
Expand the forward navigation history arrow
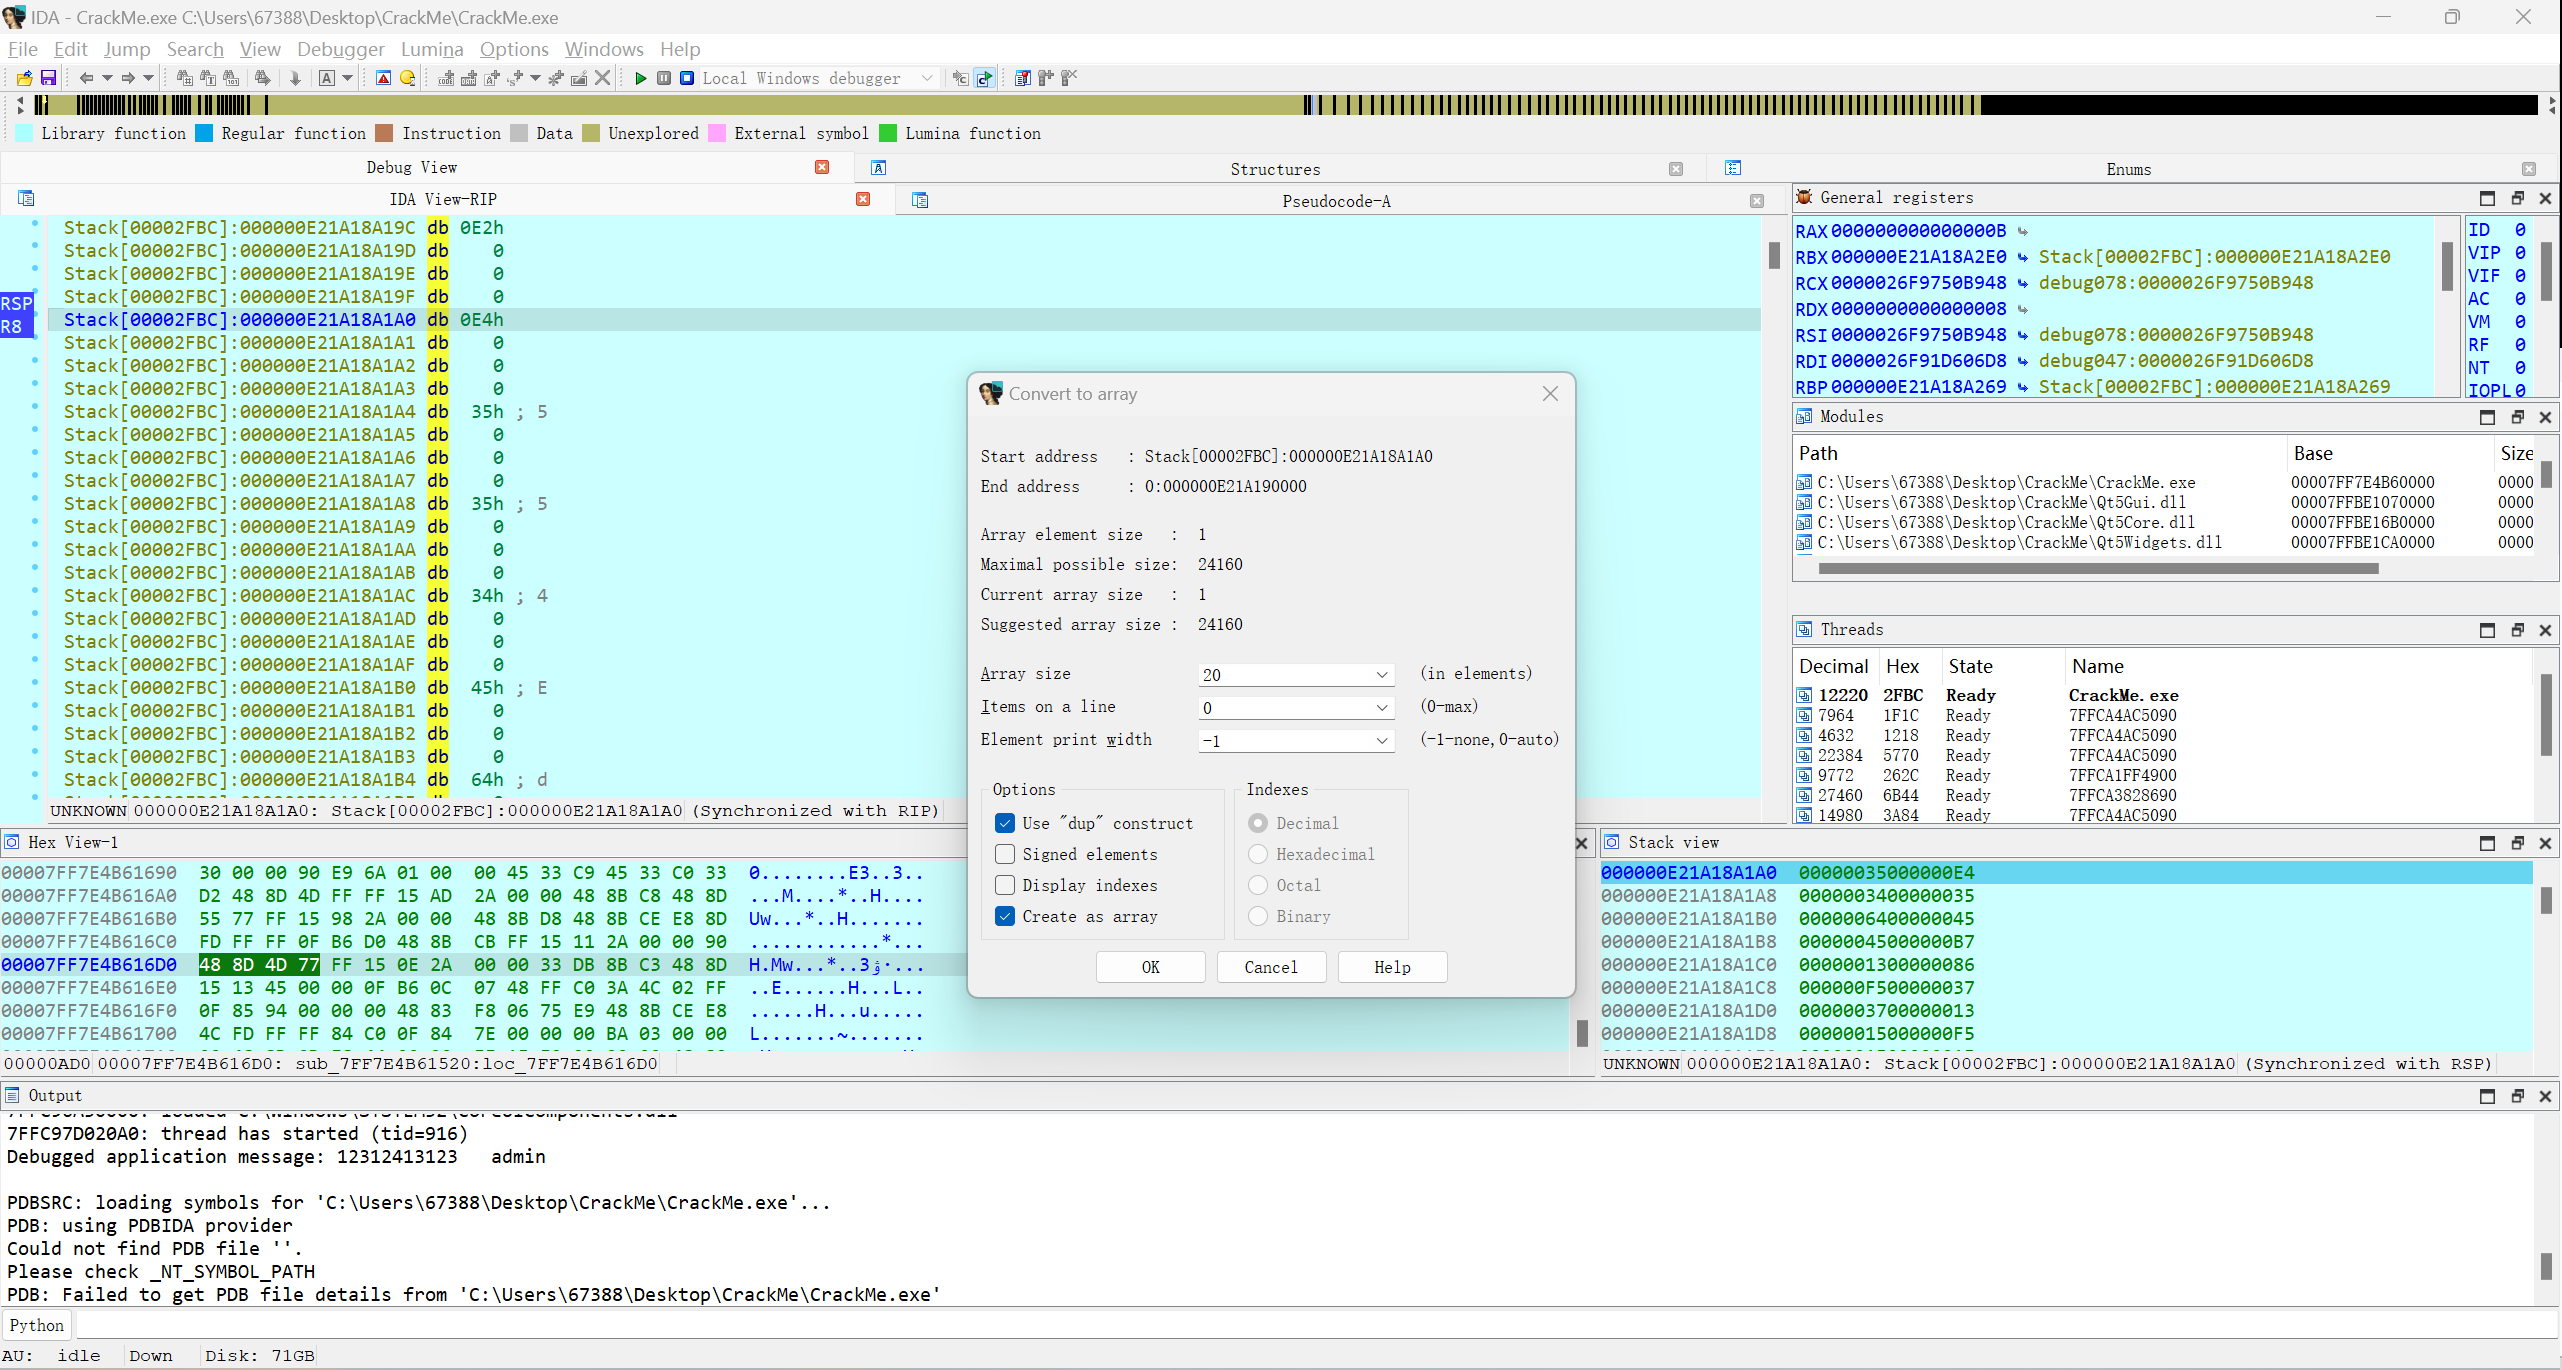tap(149, 78)
